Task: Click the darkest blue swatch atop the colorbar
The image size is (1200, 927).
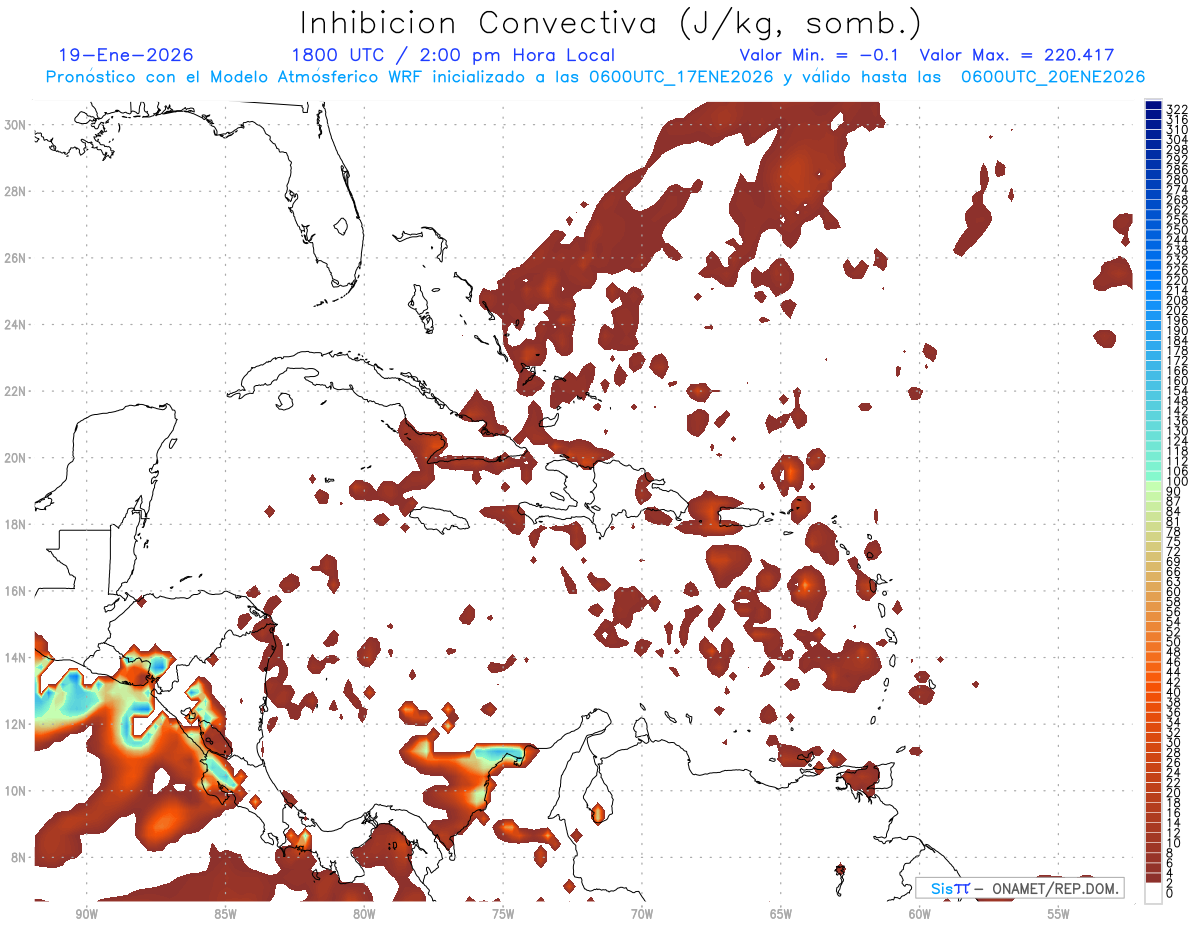Action: coord(1153,105)
